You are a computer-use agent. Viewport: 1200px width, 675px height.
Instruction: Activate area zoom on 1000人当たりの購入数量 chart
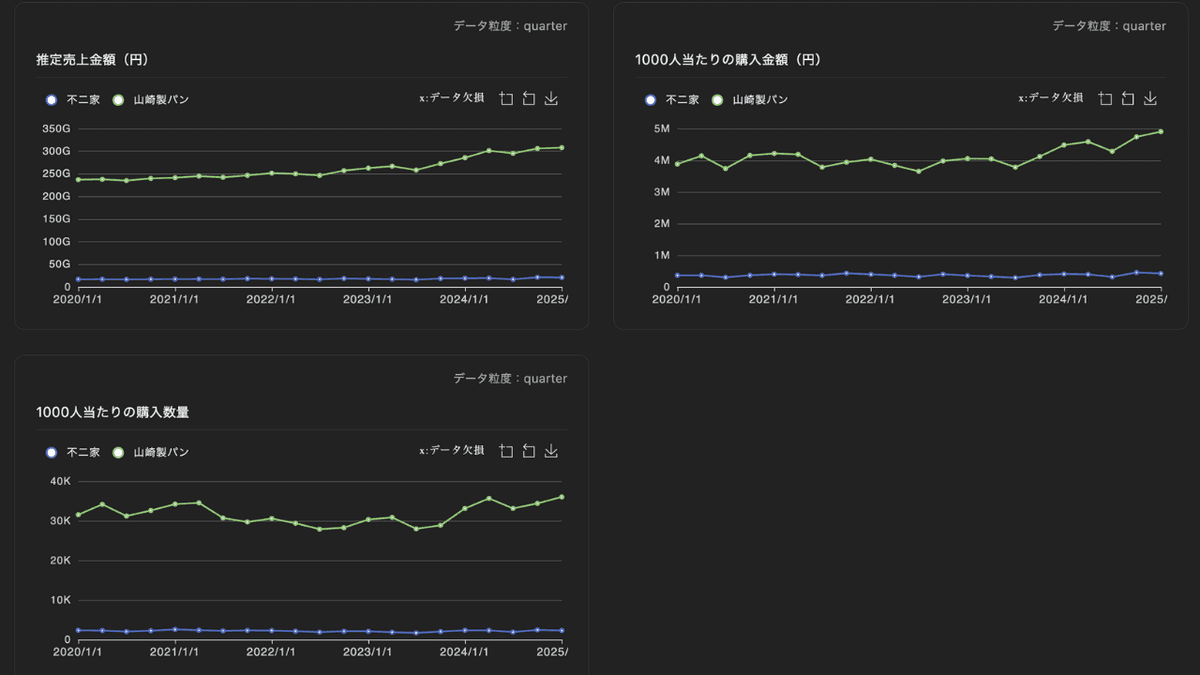[506, 451]
